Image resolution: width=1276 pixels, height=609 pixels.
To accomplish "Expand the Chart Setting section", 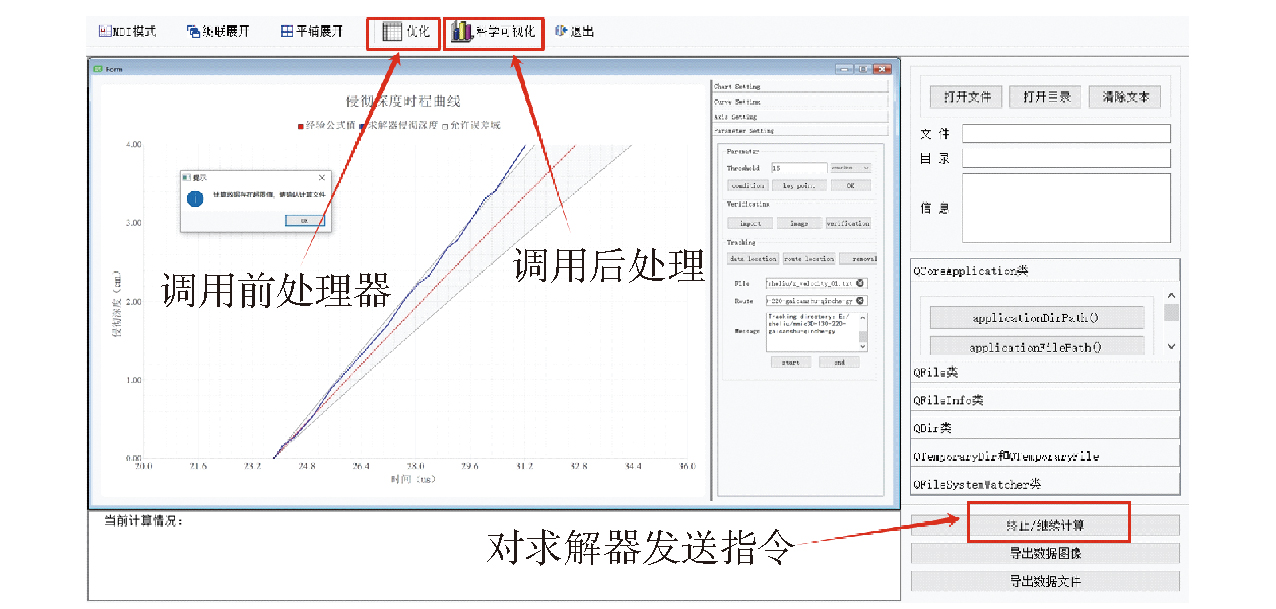I will click(x=799, y=87).
